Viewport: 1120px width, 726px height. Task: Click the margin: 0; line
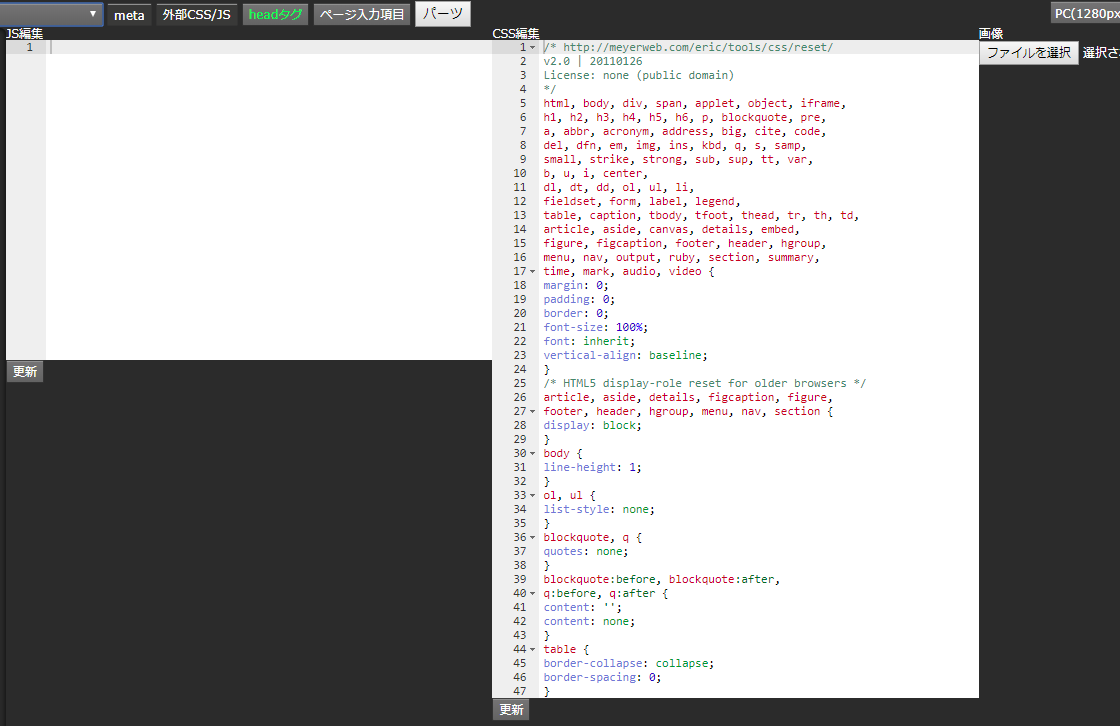576,285
